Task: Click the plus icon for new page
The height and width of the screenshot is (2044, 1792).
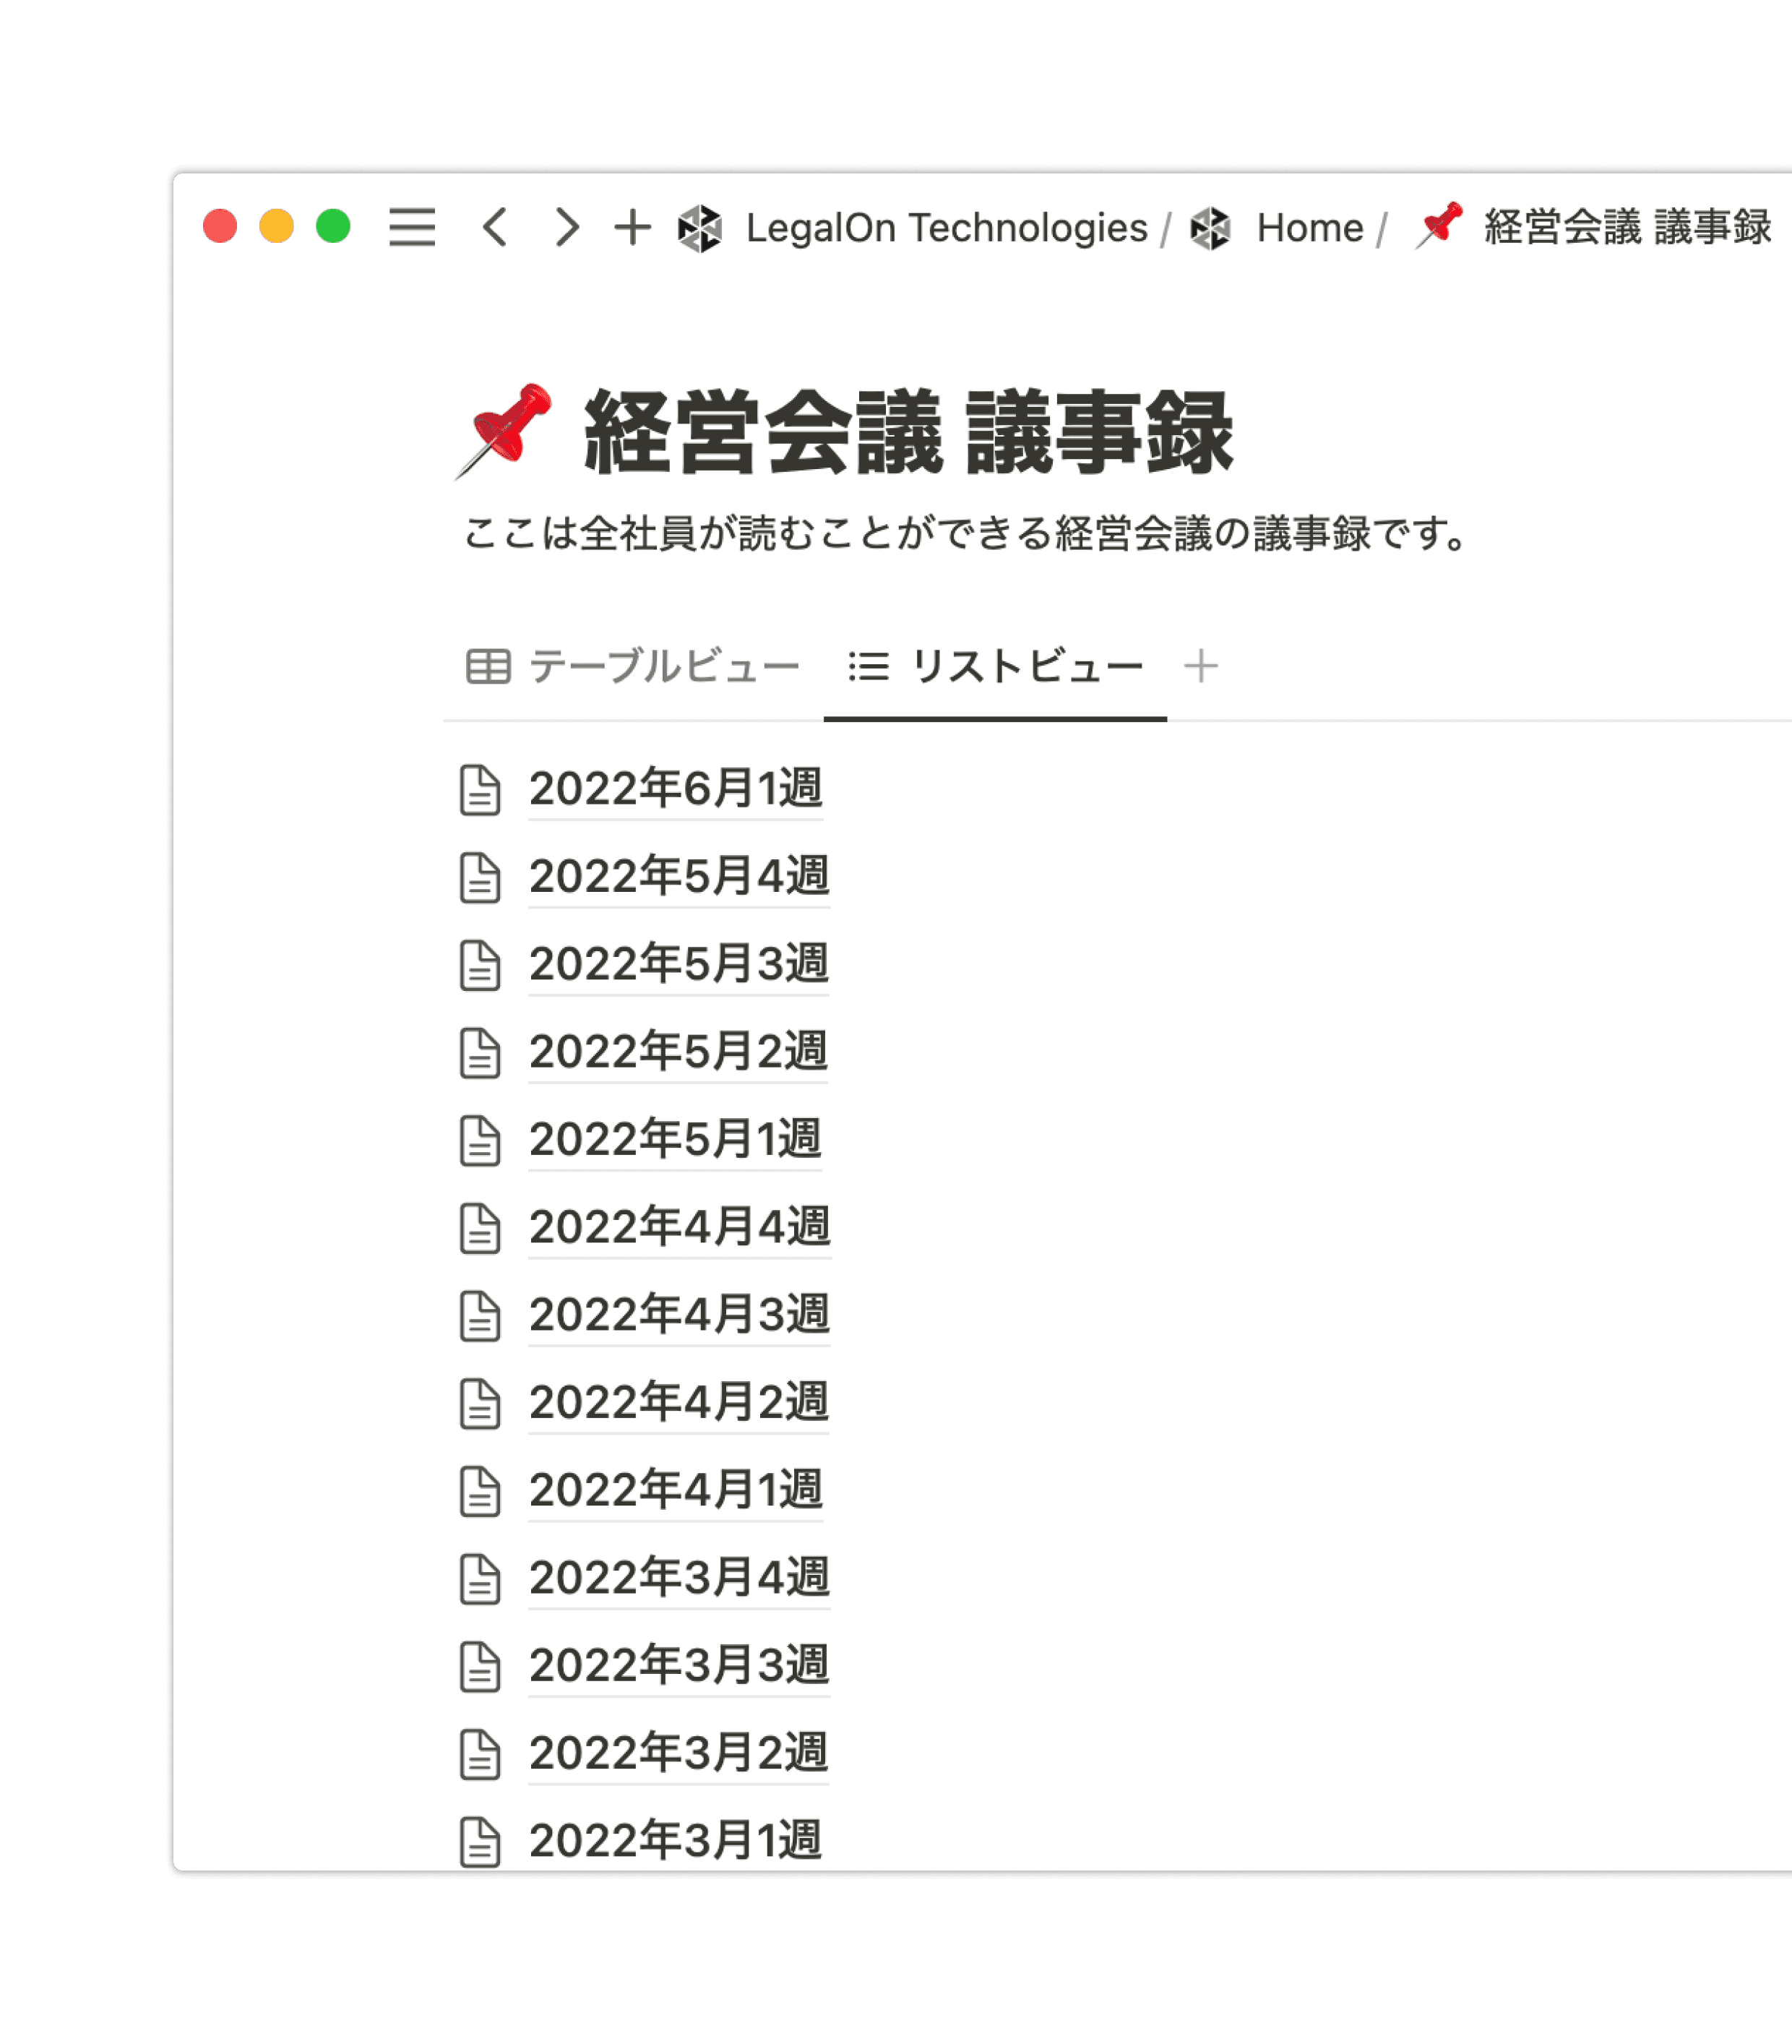Action: [632, 227]
